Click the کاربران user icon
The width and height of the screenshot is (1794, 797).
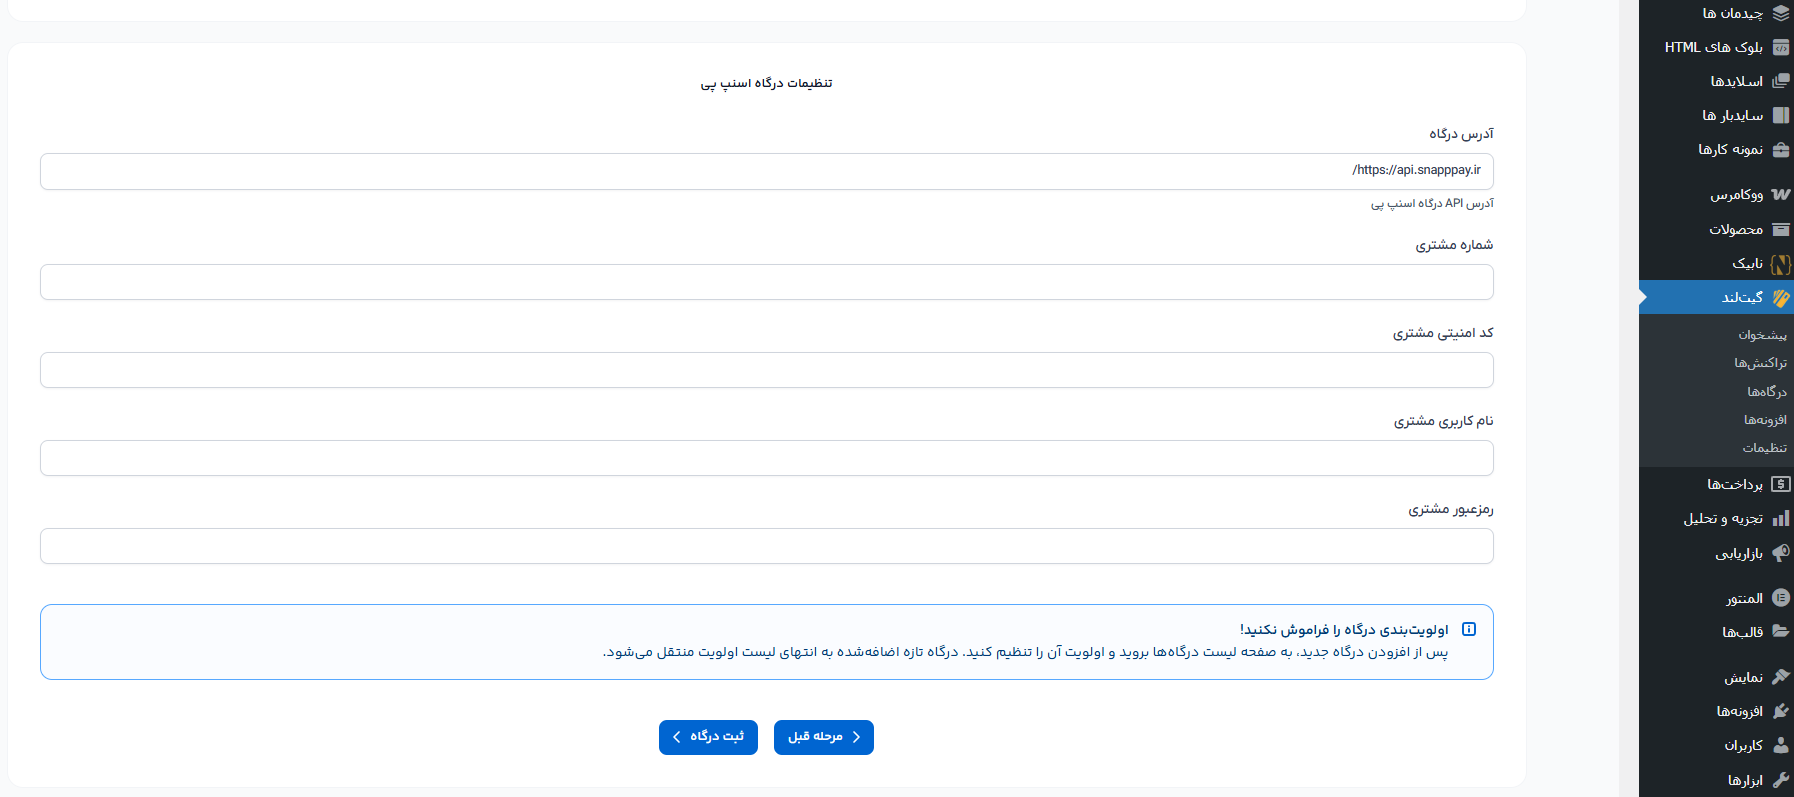(1780, 745)
